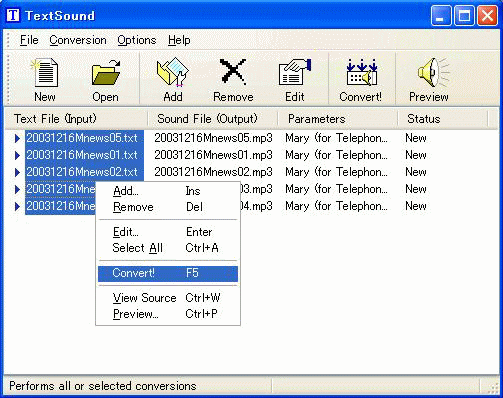Click the New document toolbar icon

(x=45, y=73)
